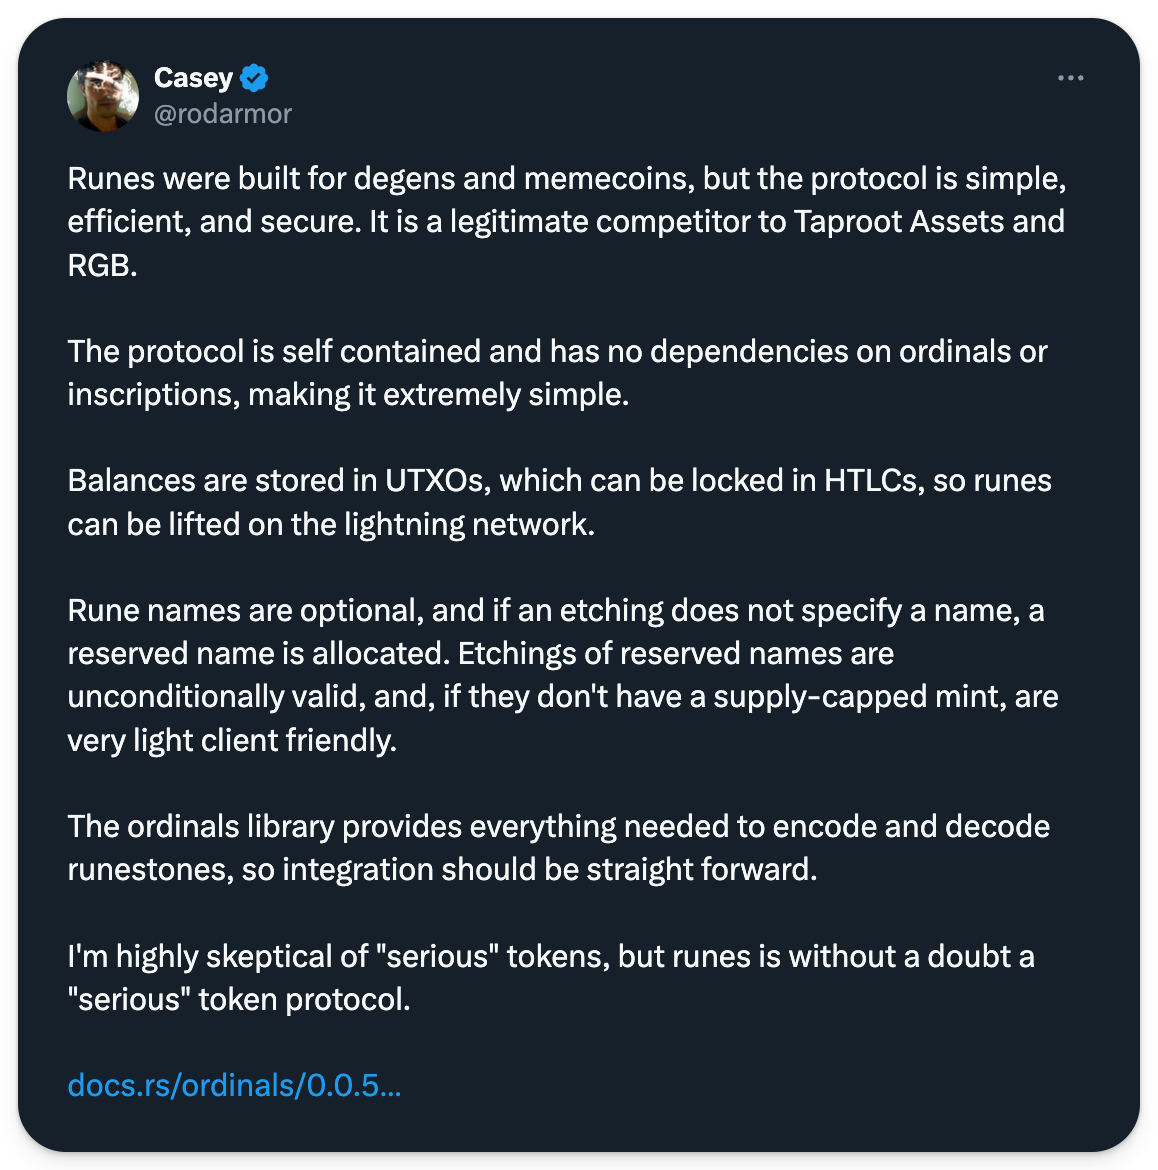The height and width of the screenshot is (1170, 1158).
Task: Click the words "token protocol." ending the tweet
Action: tap(304, 1000)
